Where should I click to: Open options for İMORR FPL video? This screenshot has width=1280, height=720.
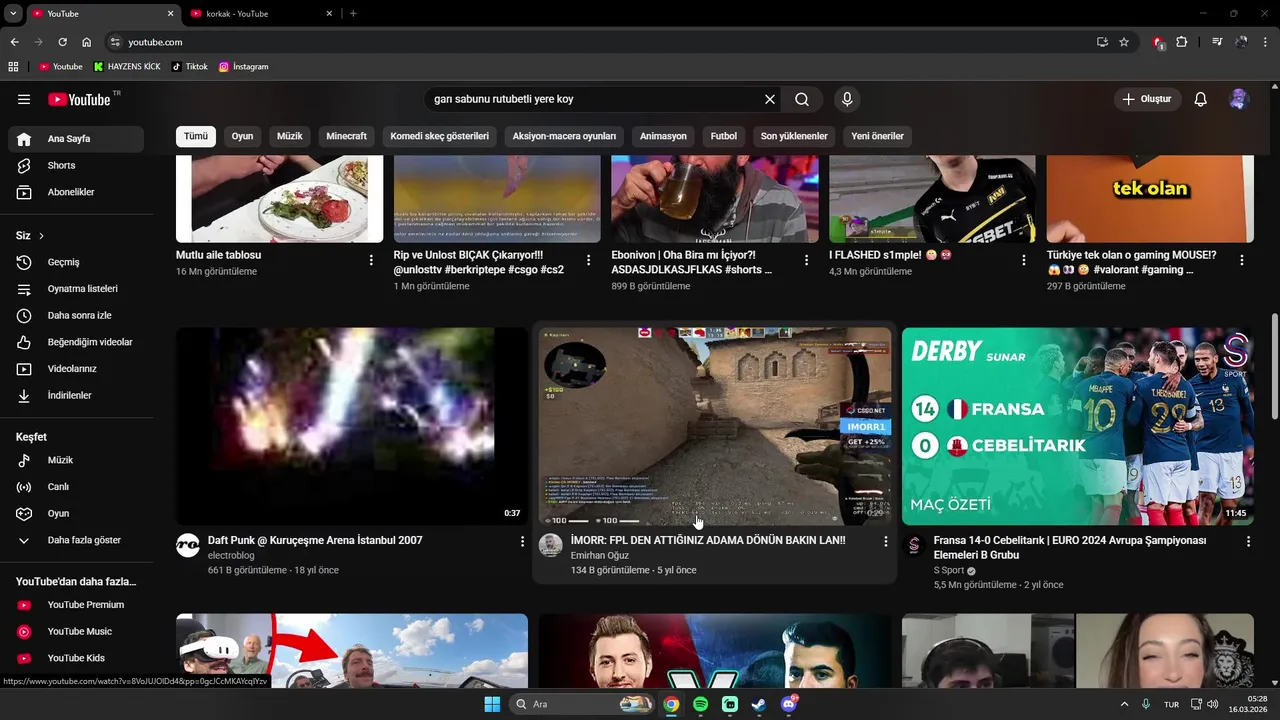(885, 541)
